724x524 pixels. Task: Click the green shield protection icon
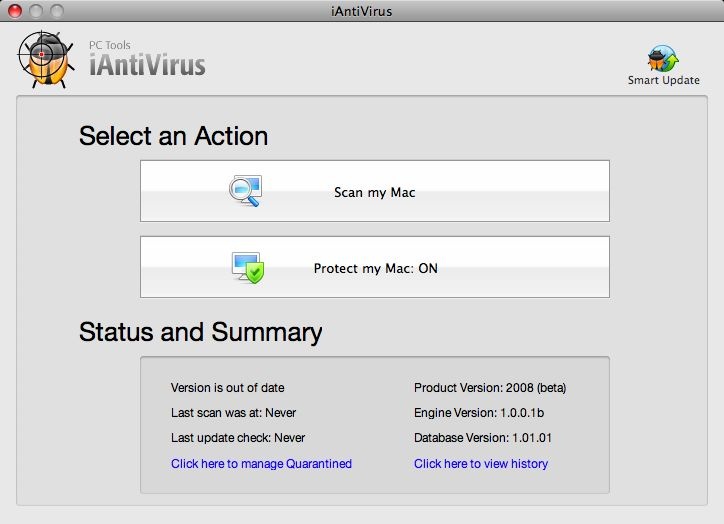[247, 267]
